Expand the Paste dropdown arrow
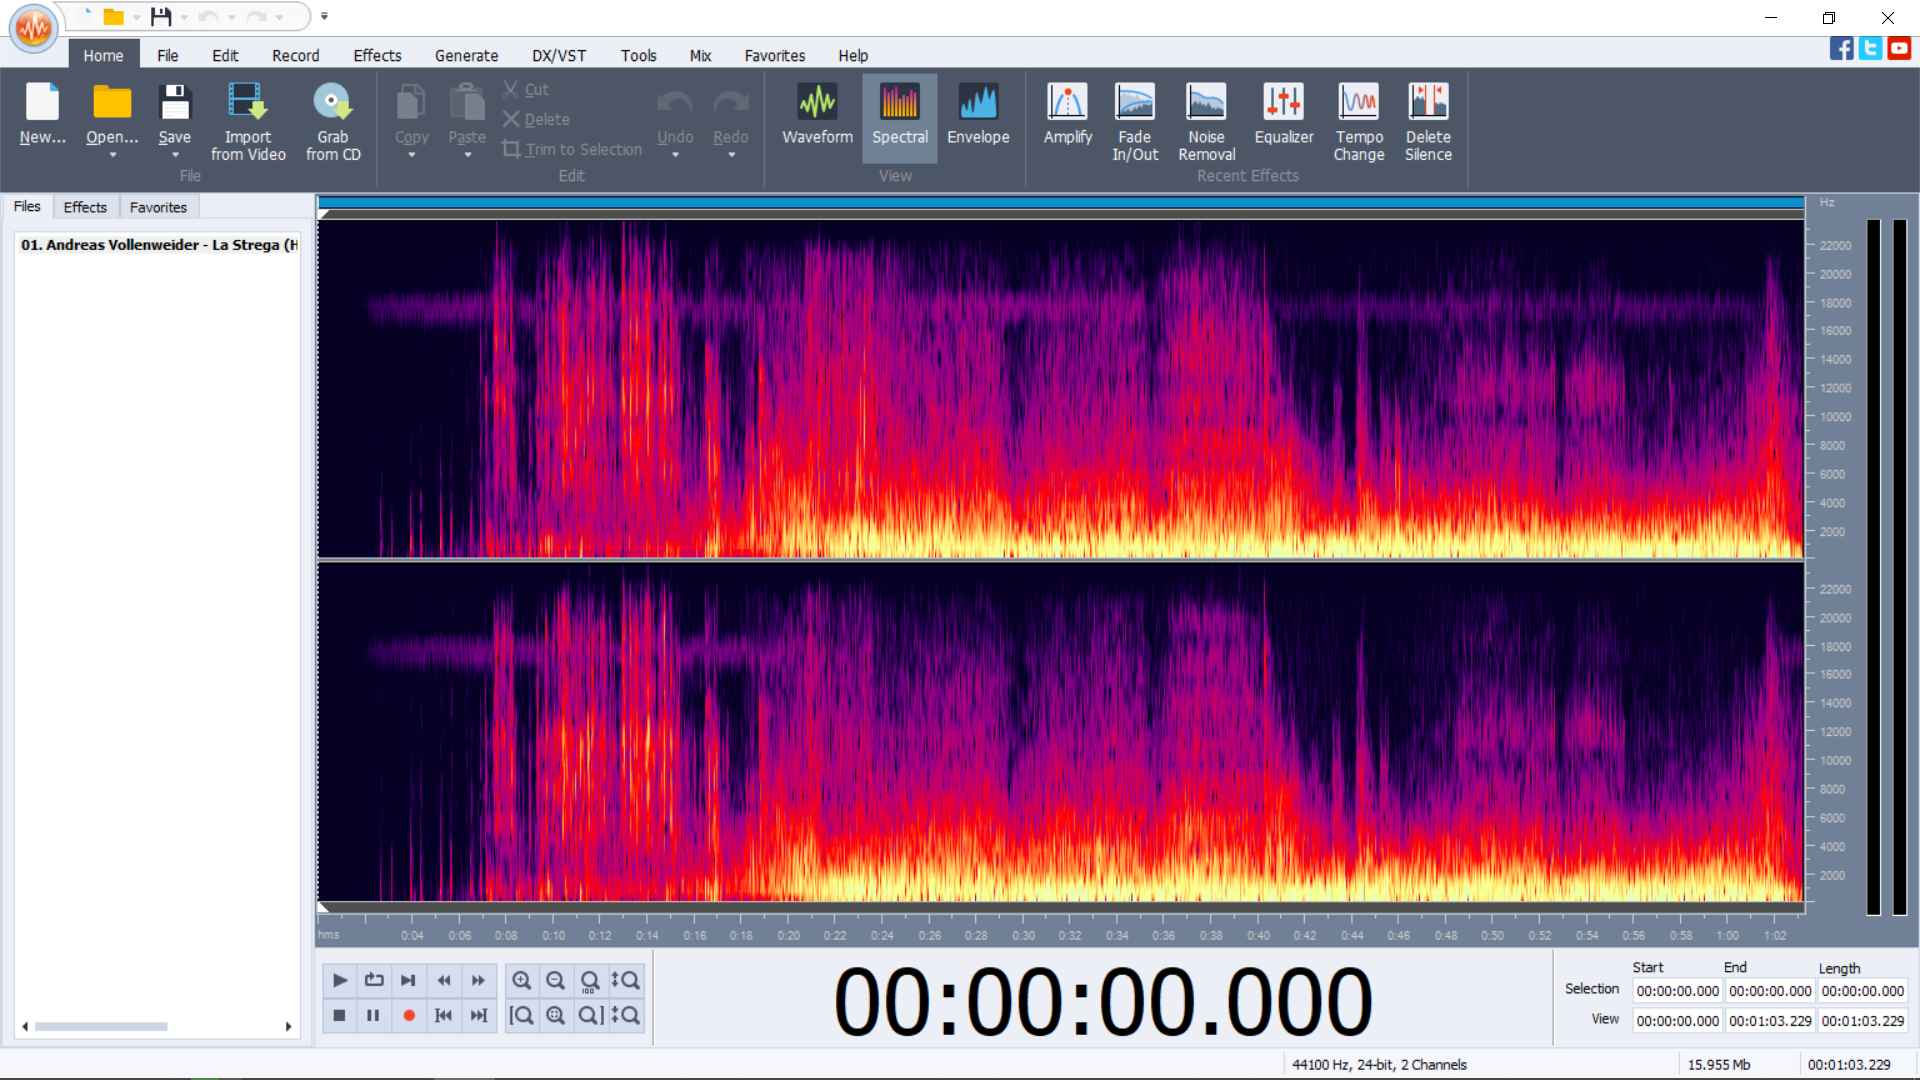Screen dimensions: 1920x1080 467,155
